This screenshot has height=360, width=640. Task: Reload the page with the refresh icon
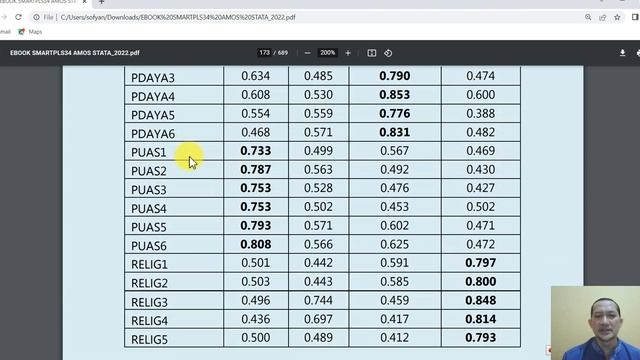18,17
